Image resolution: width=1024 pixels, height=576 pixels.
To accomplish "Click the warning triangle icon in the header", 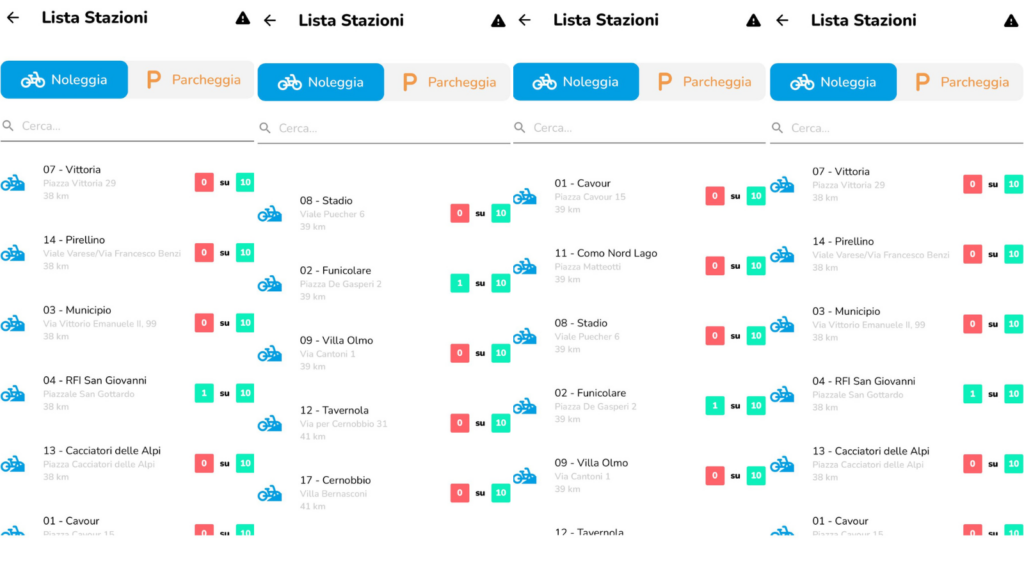I will [x=241, y=17].
